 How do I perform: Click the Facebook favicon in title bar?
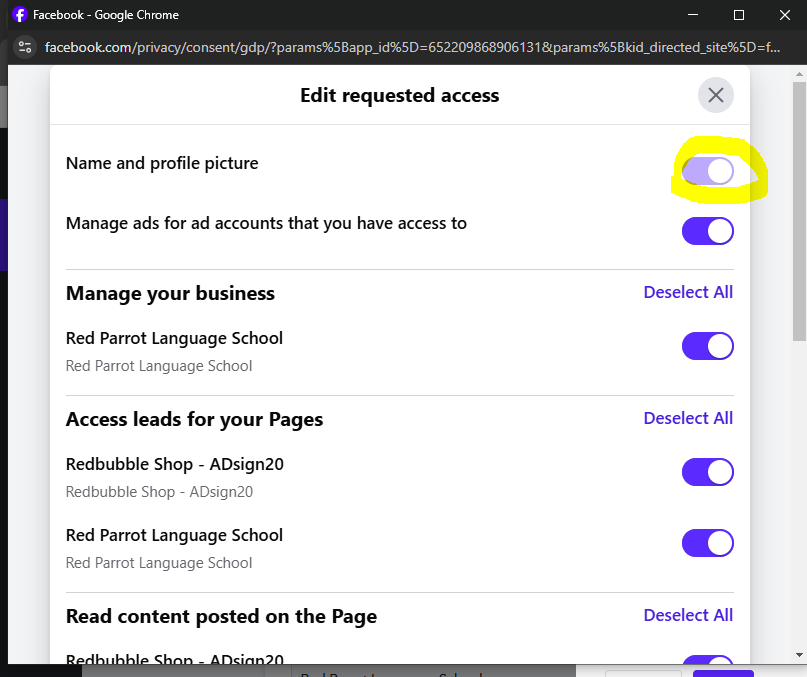pyautogui.click(x=20, y=14)
